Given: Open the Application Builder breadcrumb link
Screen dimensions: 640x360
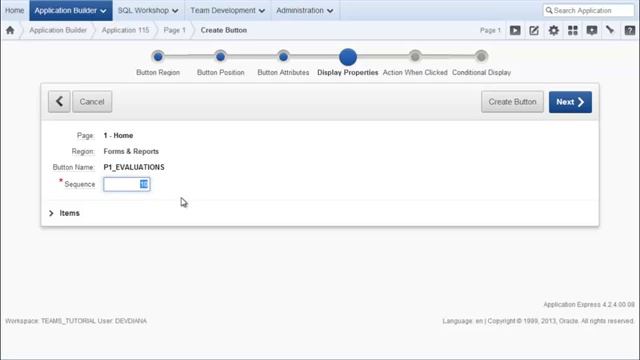Looking at the screenshot, I should click(58, 30).
